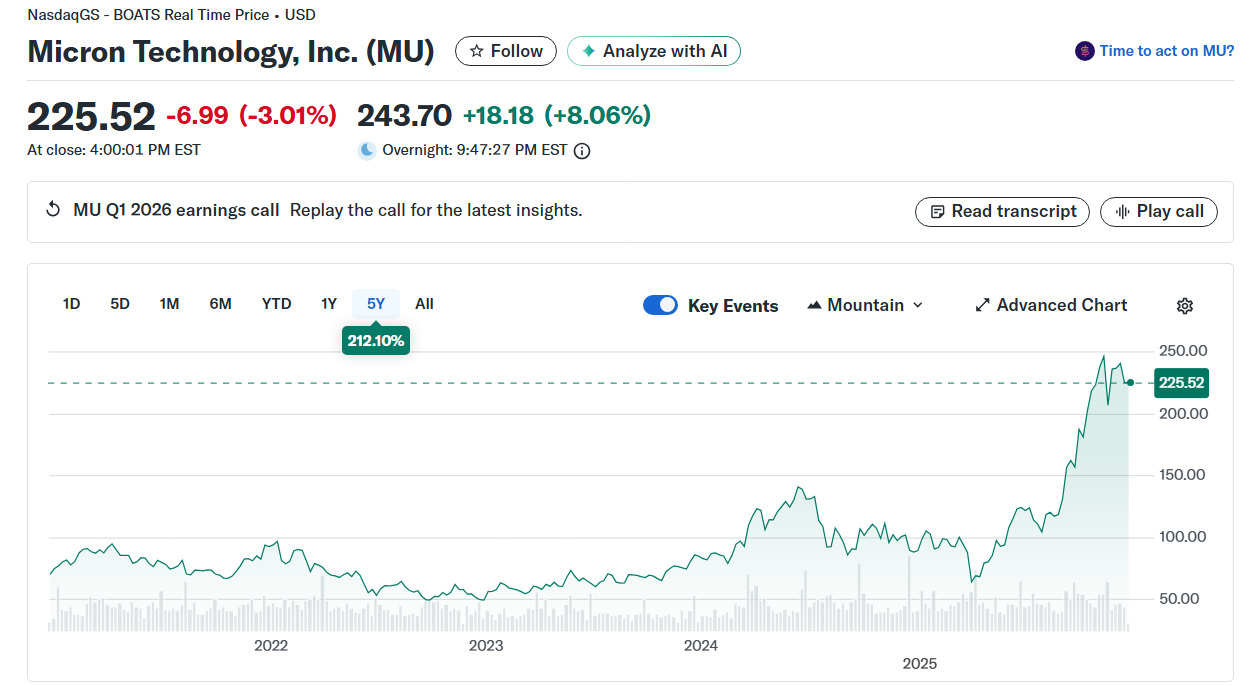1252x686 pixels.
Task: Click the 2024 label on the time axis
Action: (701, 645)
